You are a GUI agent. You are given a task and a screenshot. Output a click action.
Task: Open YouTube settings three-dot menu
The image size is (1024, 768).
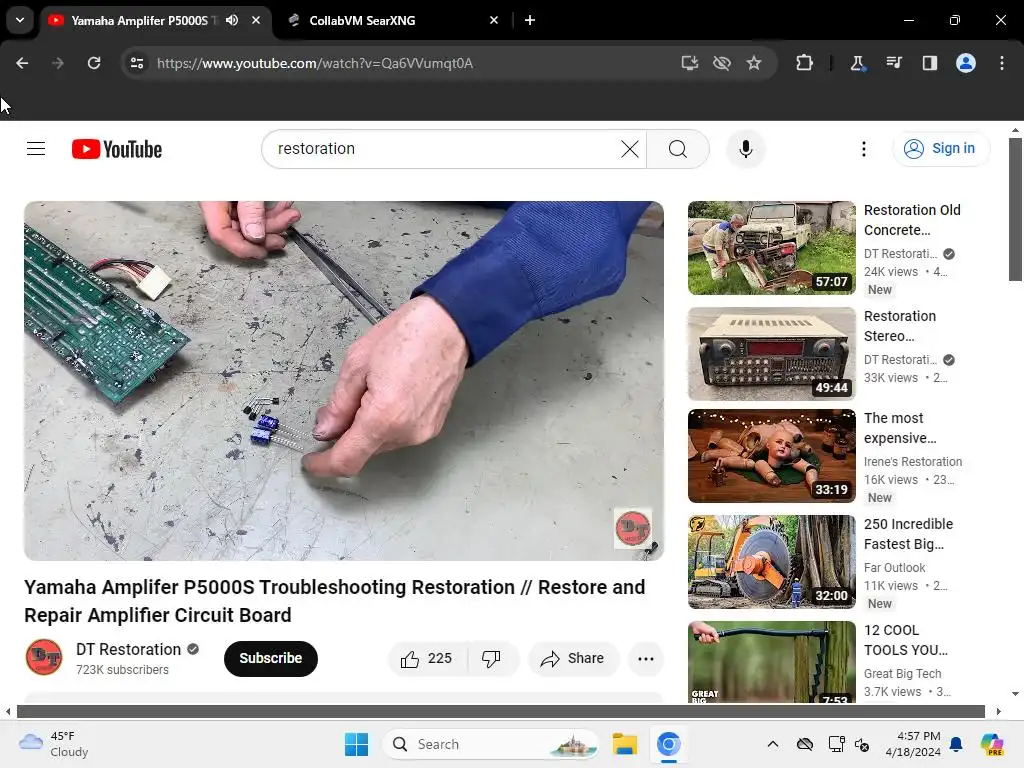[x=863, y=149]
